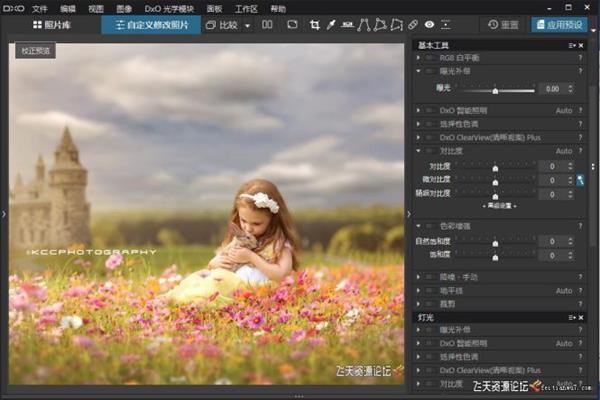
Task: Enable the 地平线 correction toggle
Action: (430, 290)
